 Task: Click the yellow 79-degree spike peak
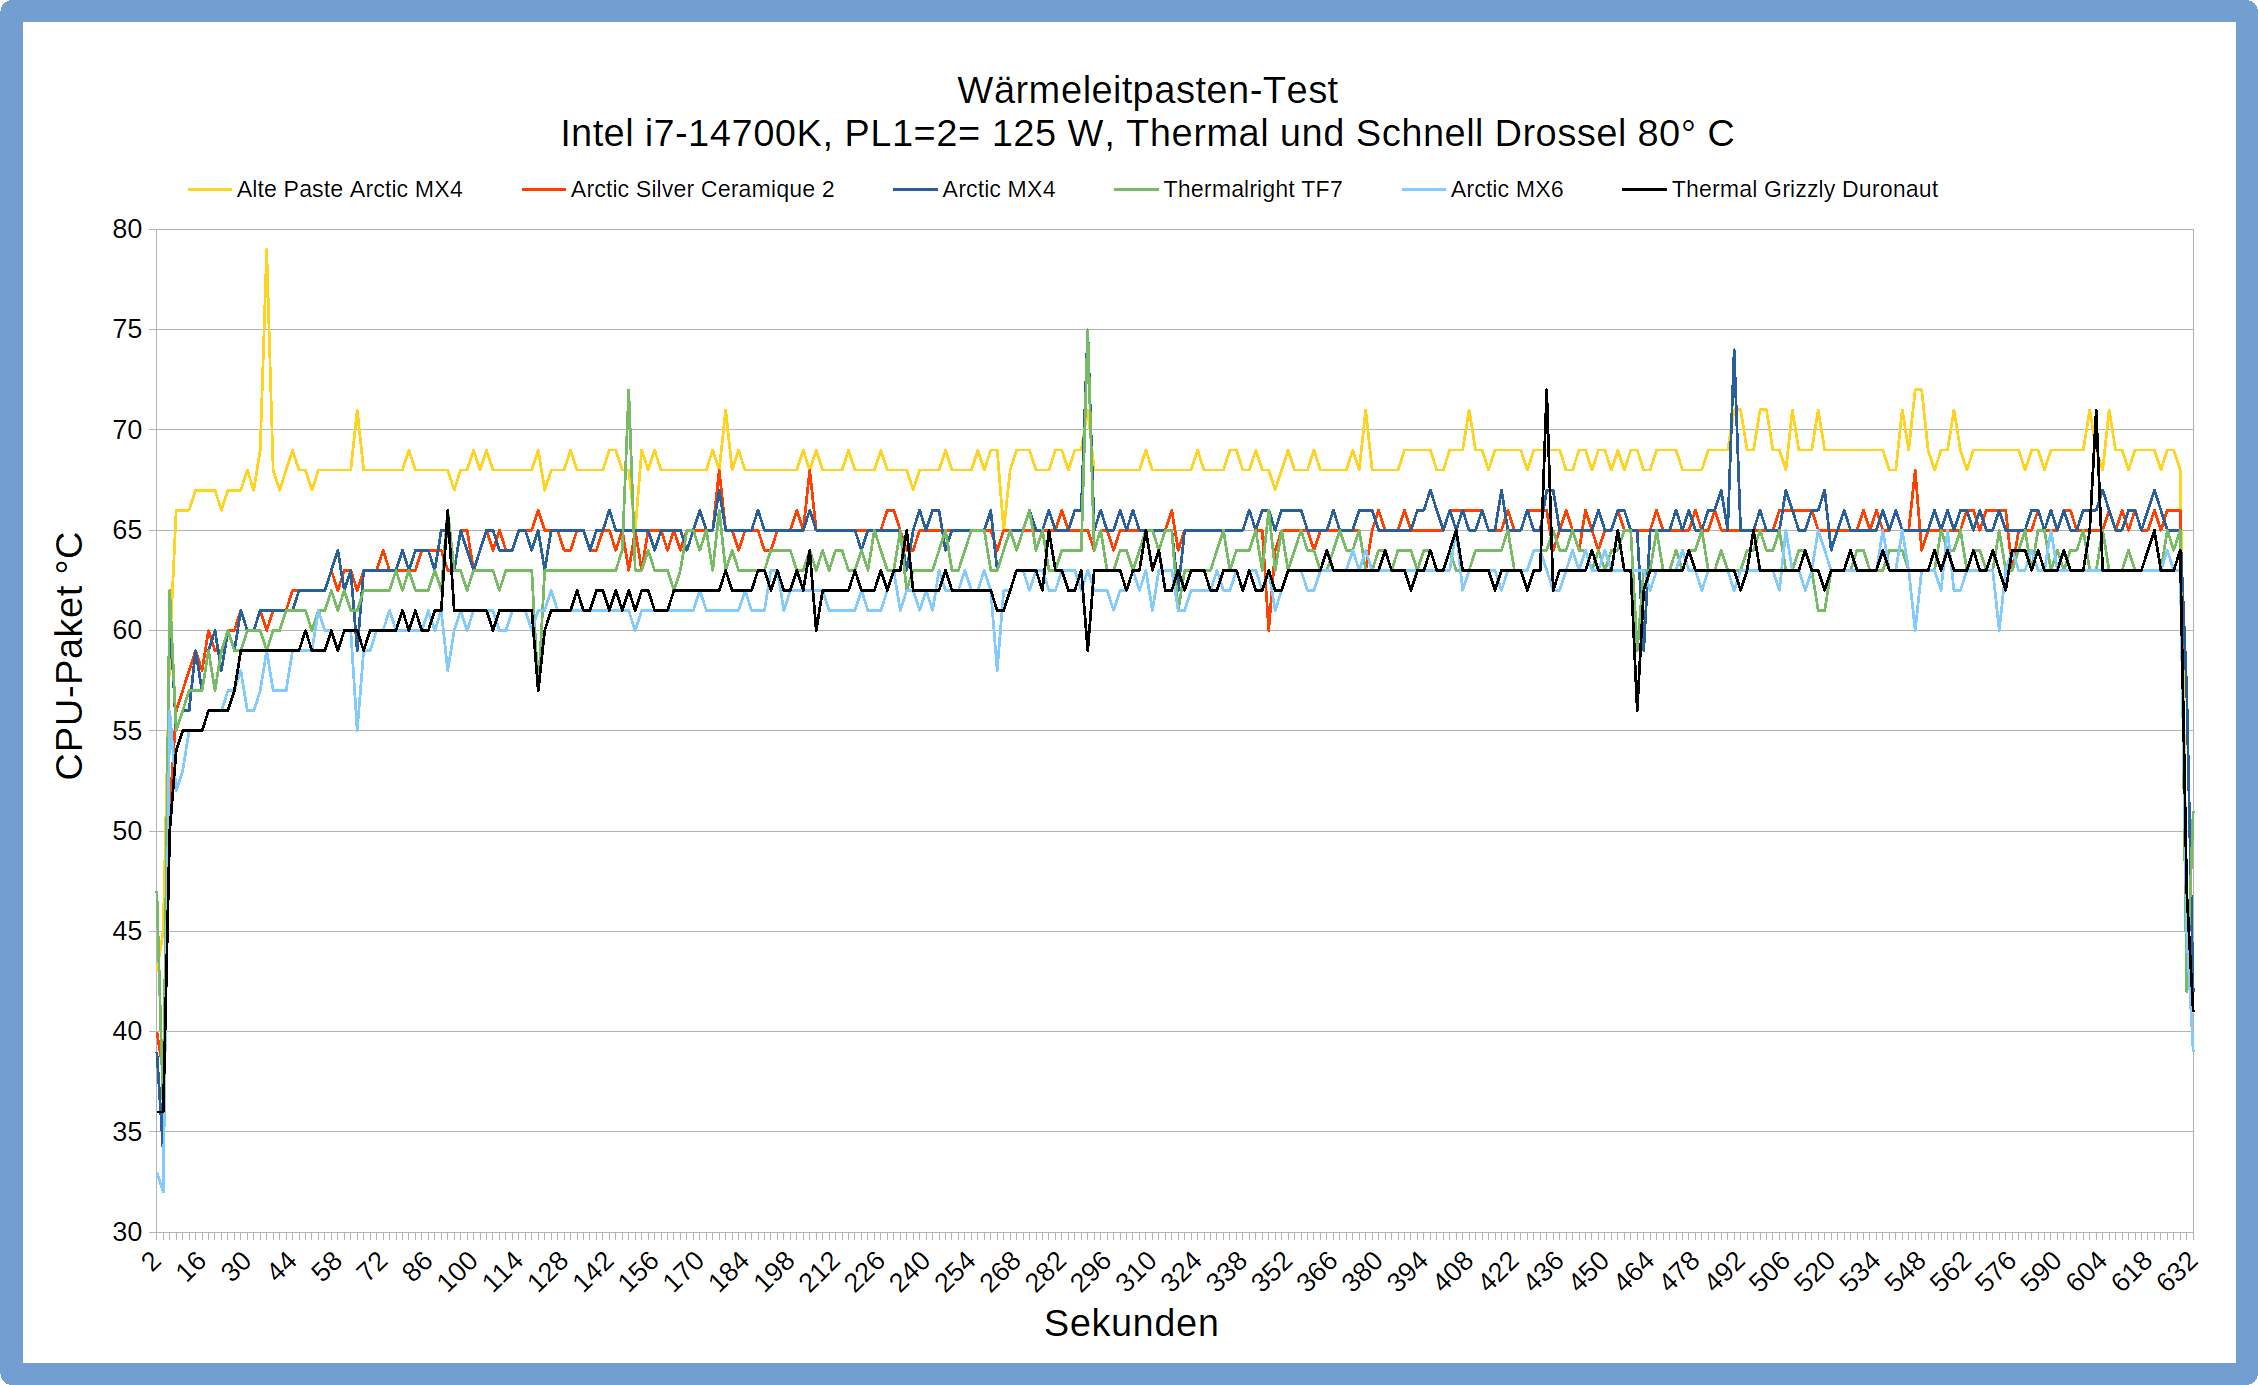point(266,250)
